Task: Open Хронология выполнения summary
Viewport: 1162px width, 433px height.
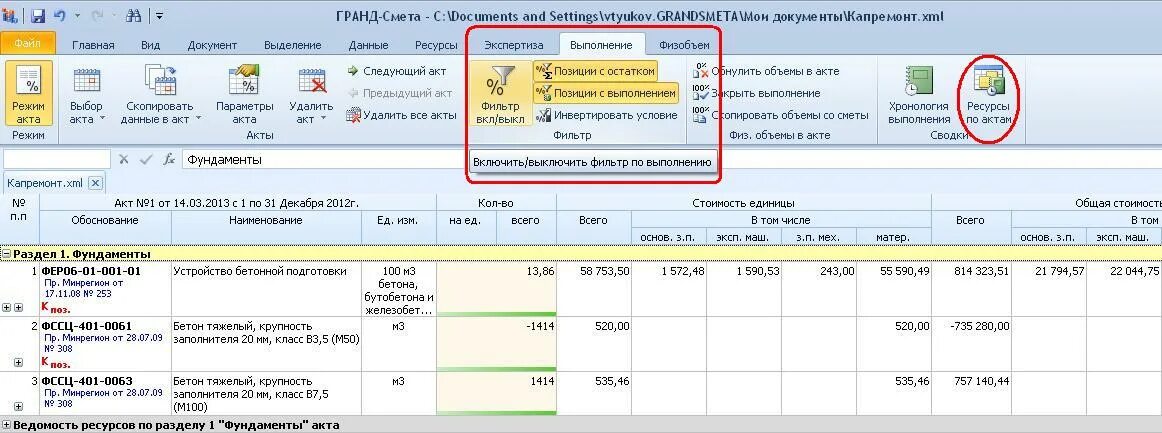Action: (x=919, y=95)
